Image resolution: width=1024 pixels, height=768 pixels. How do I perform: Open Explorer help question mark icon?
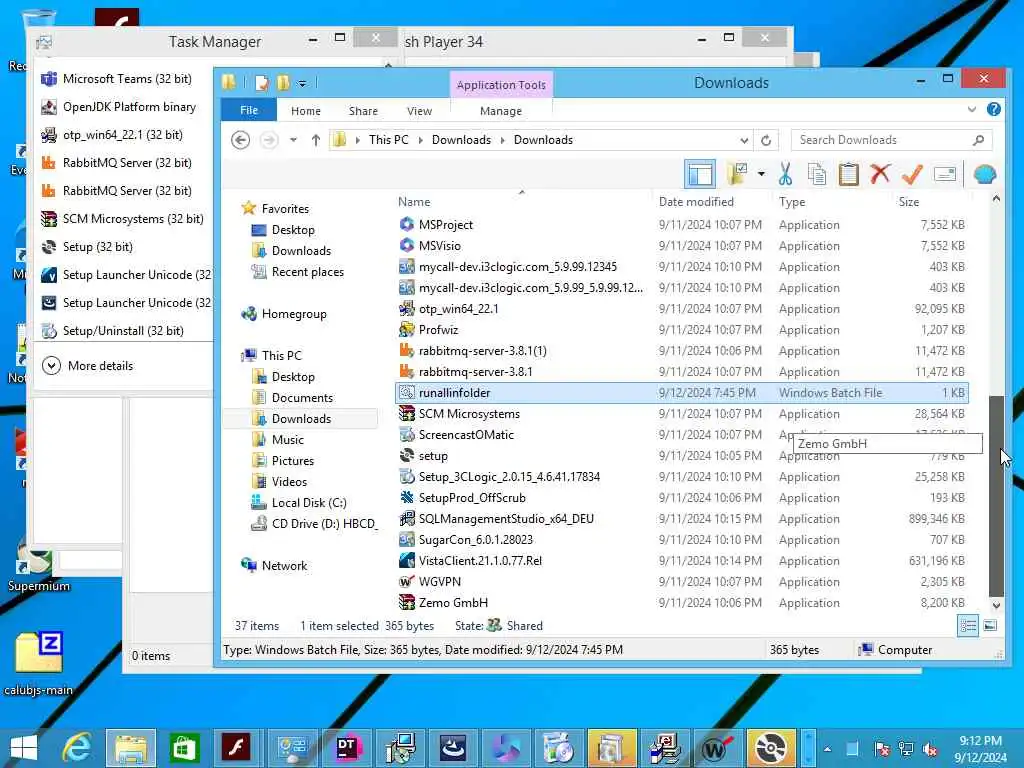pos(993,110)
